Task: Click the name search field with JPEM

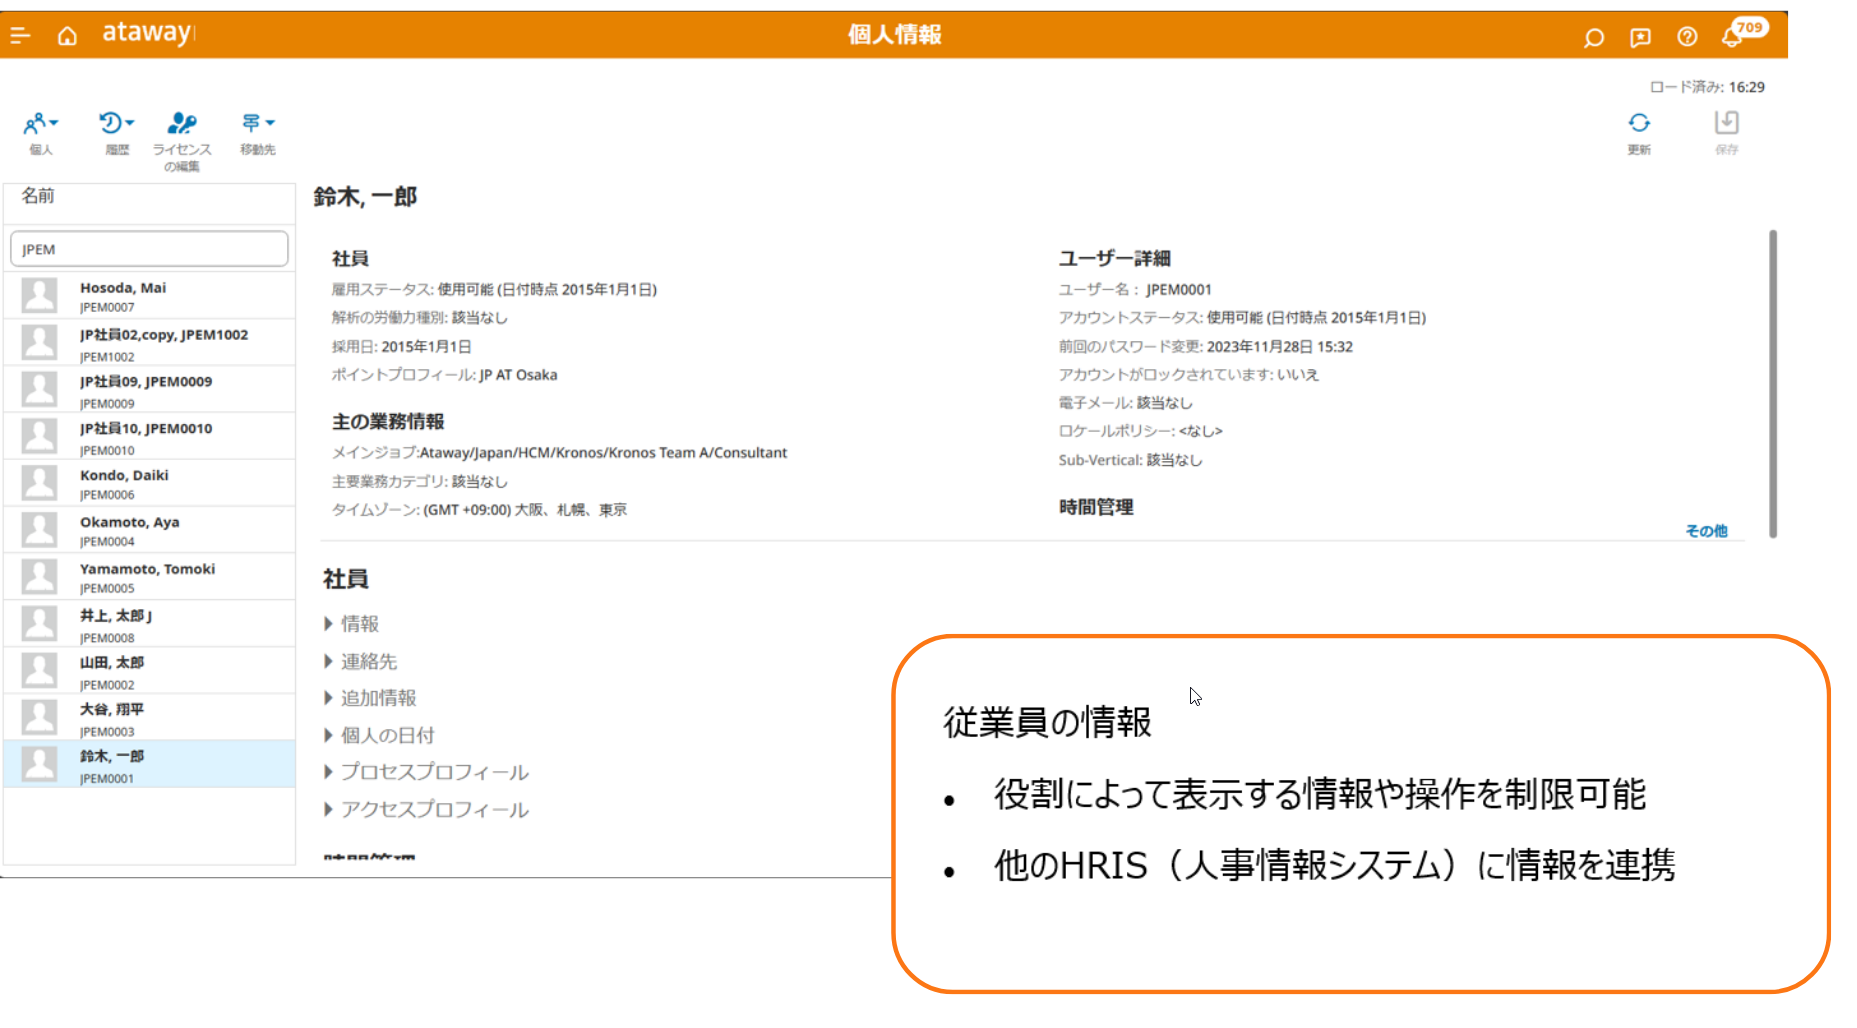Action: click(149, 249)
